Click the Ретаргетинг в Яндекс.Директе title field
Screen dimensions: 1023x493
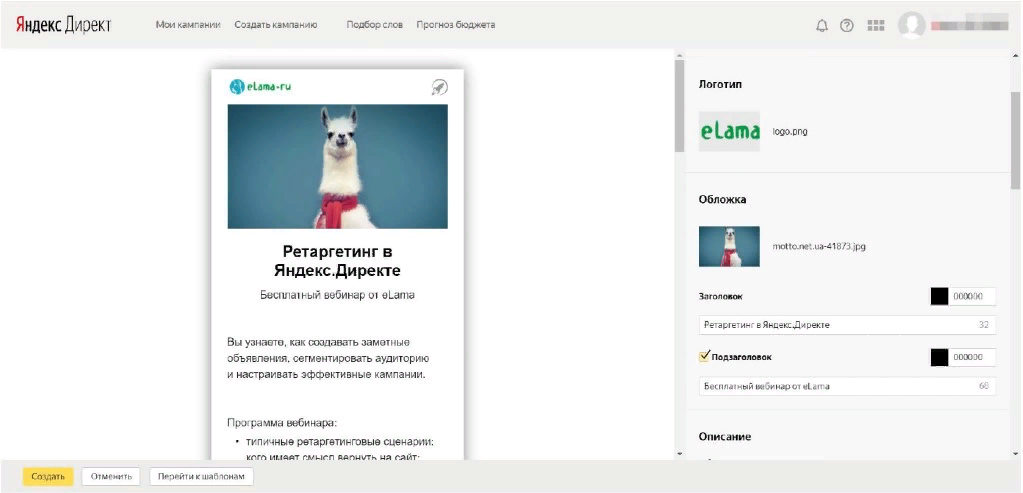847,325
